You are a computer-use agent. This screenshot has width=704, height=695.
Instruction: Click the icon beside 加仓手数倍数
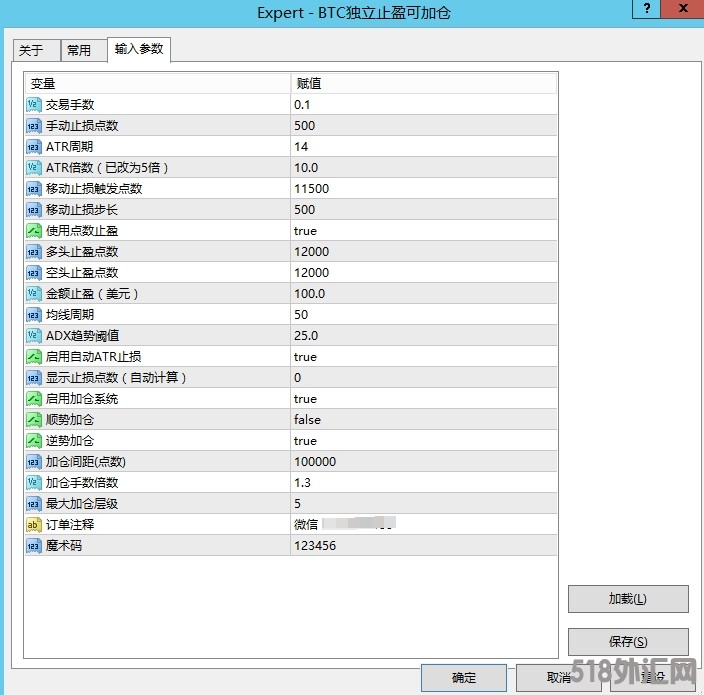click(x=34, y=483)
